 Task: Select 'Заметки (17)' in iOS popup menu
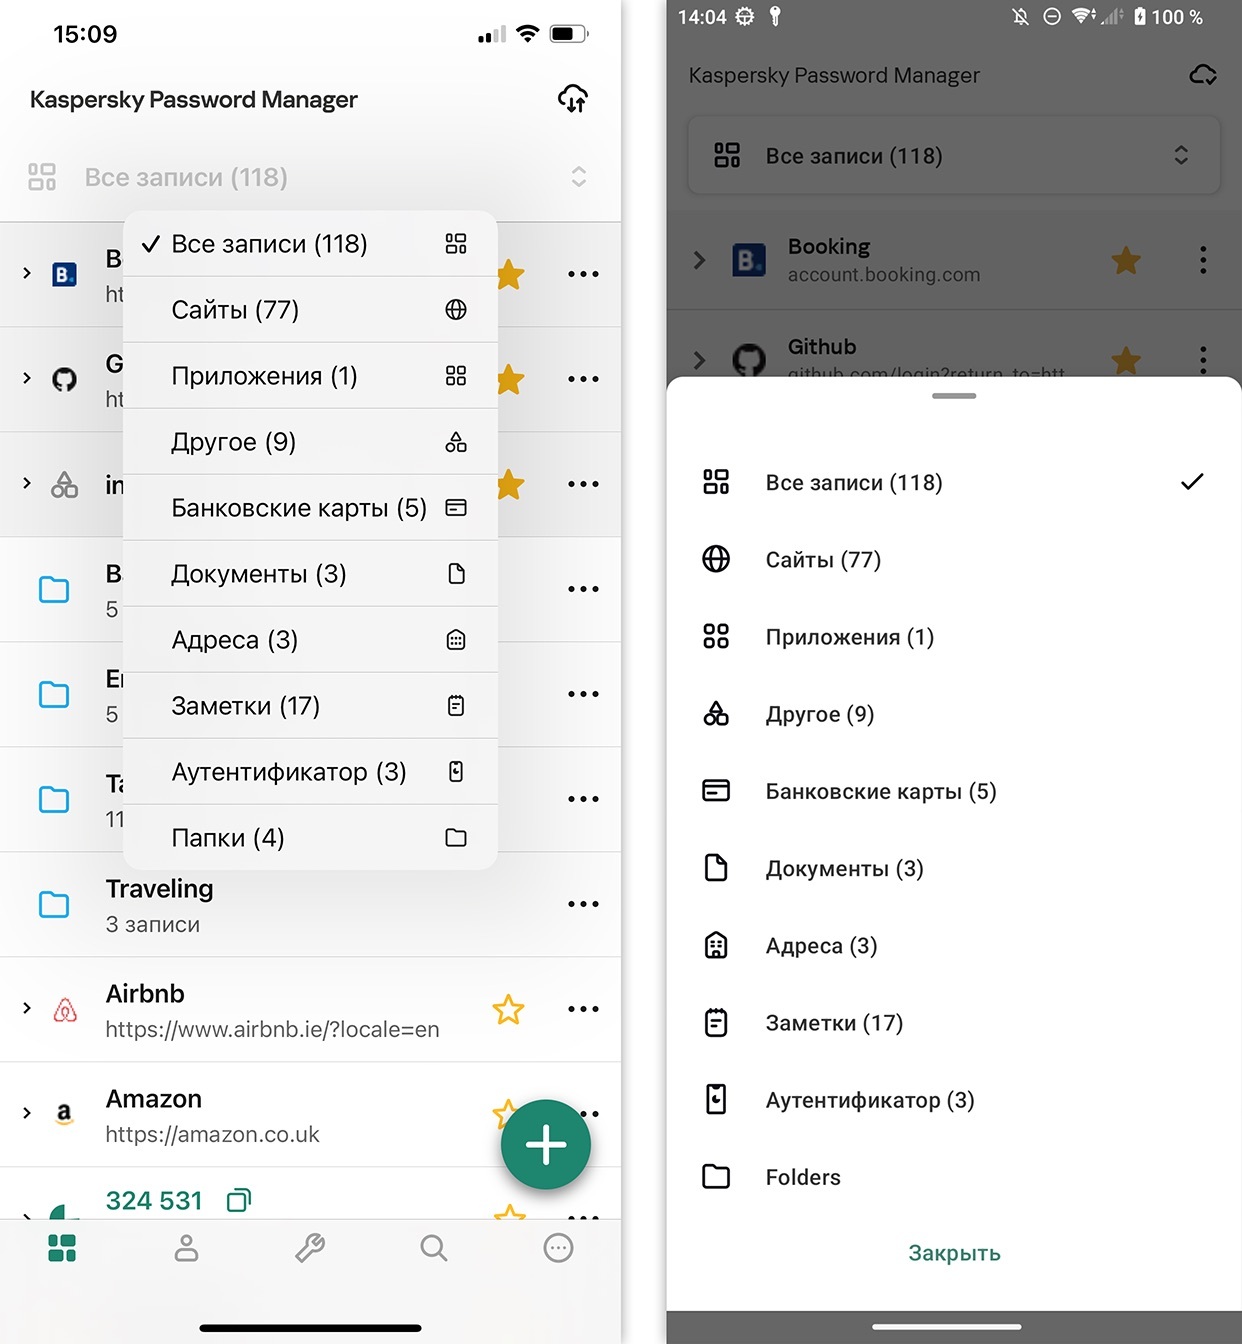[x=310, y=706]
